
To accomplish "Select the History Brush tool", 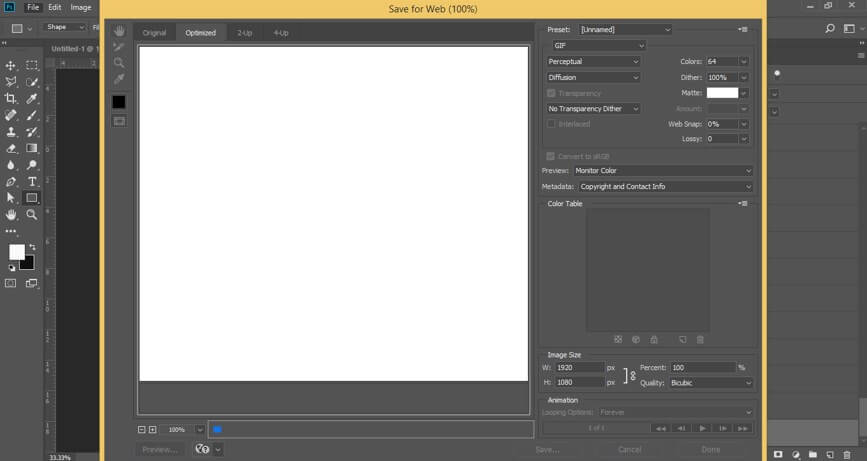I will click(x=32, y=132).
